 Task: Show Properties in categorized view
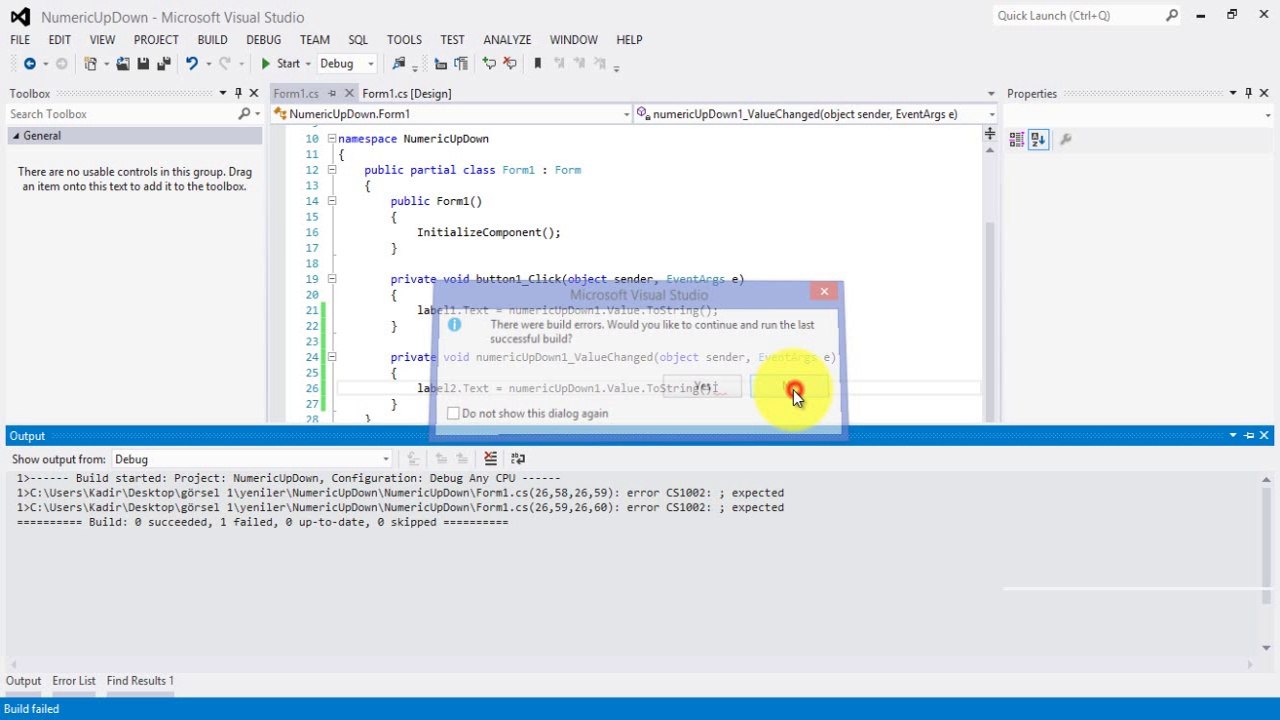coord(1017,140)
